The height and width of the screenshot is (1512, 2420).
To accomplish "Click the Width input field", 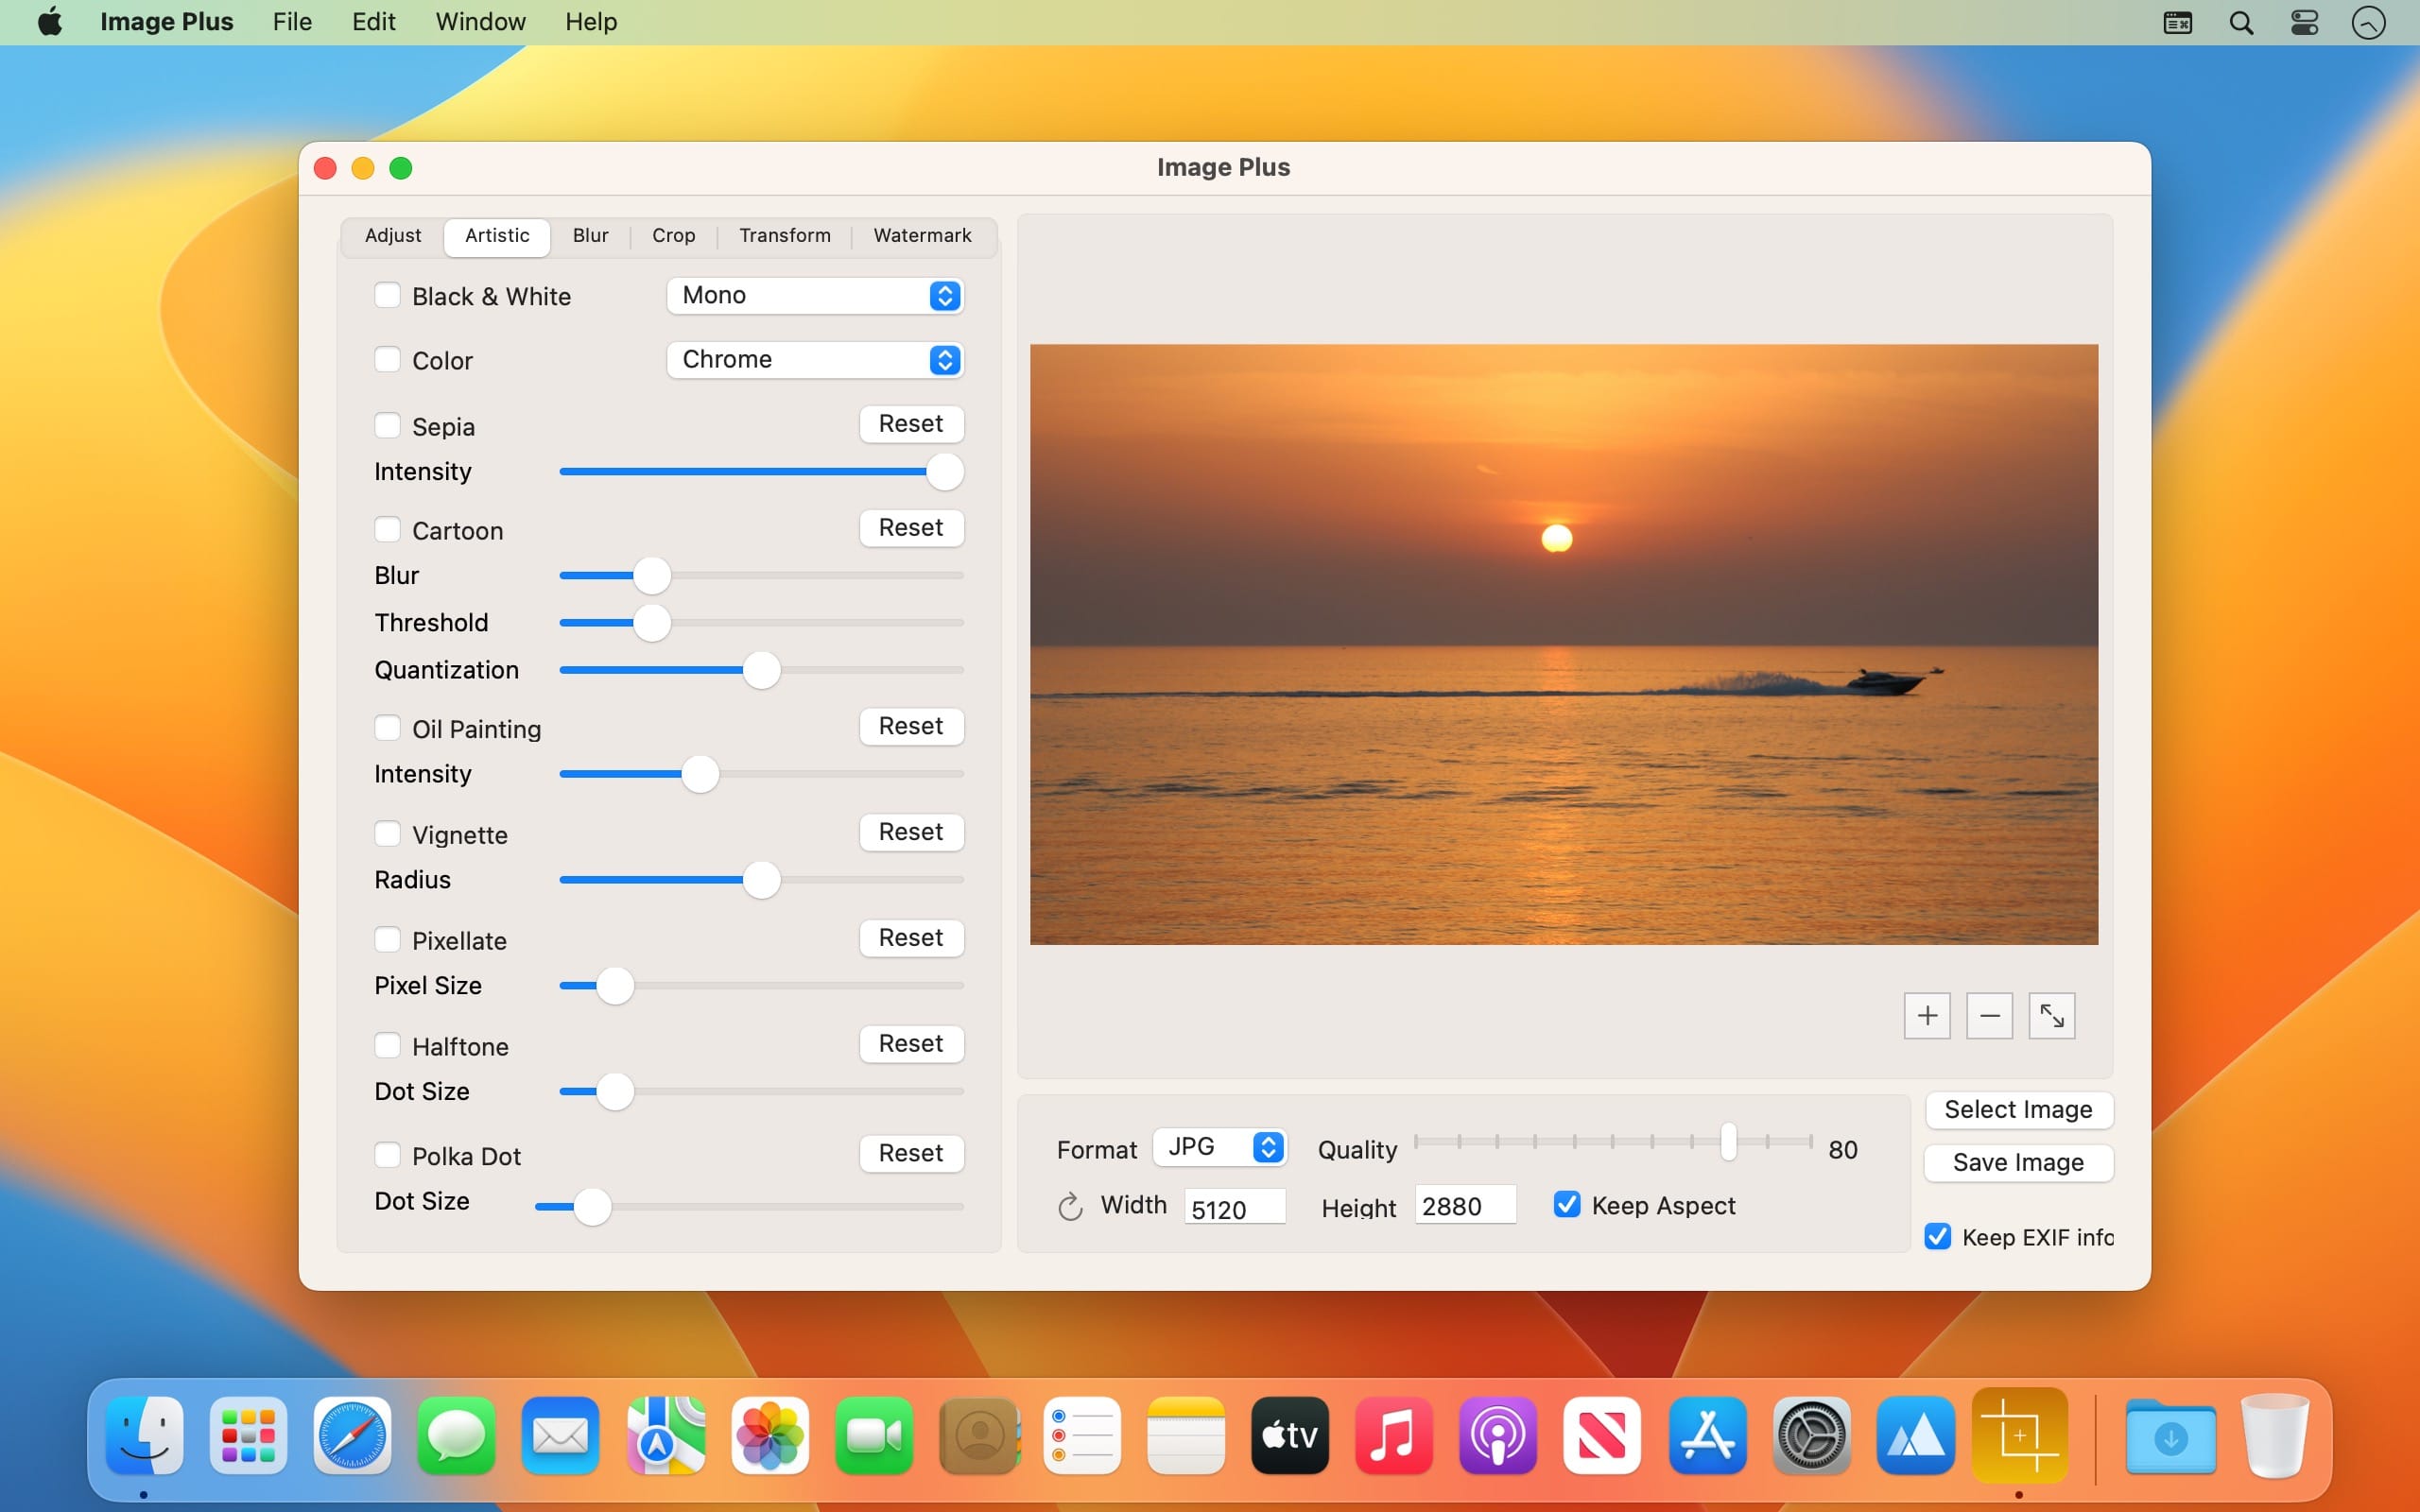I will (x=1234, y=1207).
